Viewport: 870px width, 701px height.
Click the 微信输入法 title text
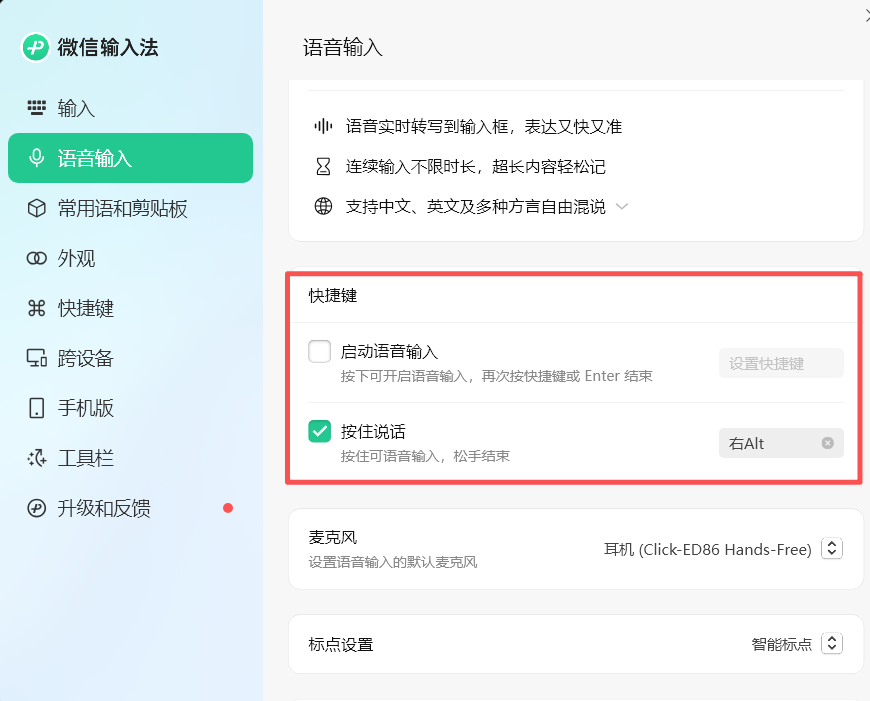point(108,47)
